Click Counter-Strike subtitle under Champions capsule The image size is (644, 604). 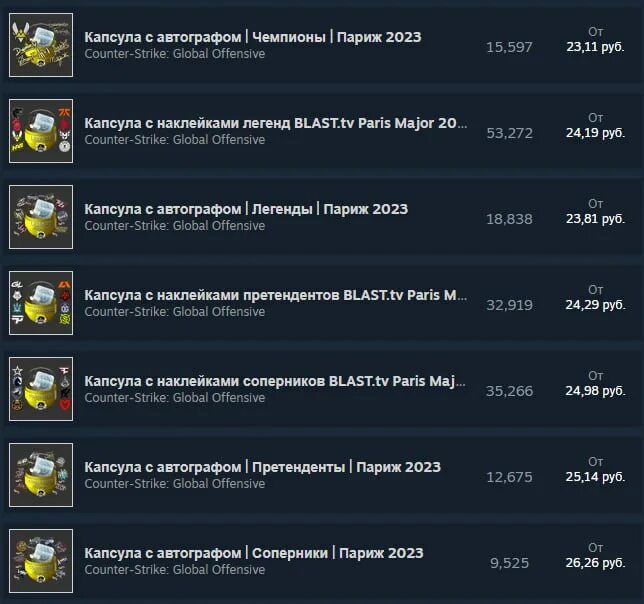click(175, 54)
